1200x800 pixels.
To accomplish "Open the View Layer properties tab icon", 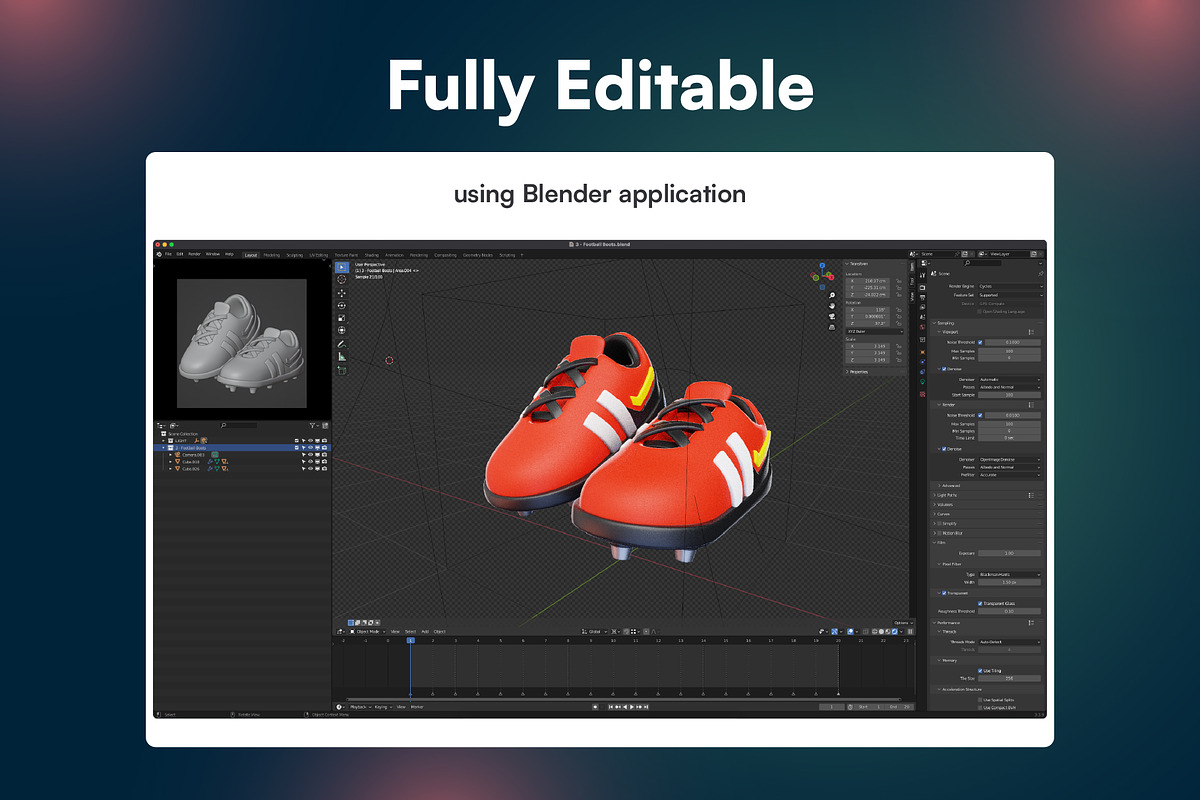I will click(923, 307).
